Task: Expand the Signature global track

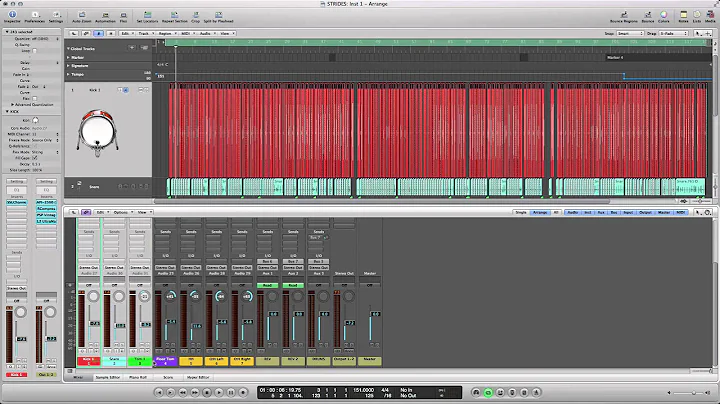Action: pyautogui.click(x=68, y=66)
